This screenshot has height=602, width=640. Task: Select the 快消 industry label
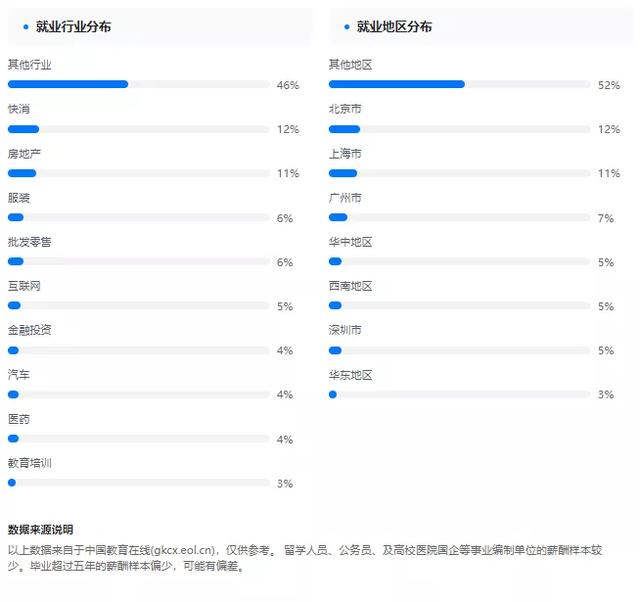(x=19, y=109)
